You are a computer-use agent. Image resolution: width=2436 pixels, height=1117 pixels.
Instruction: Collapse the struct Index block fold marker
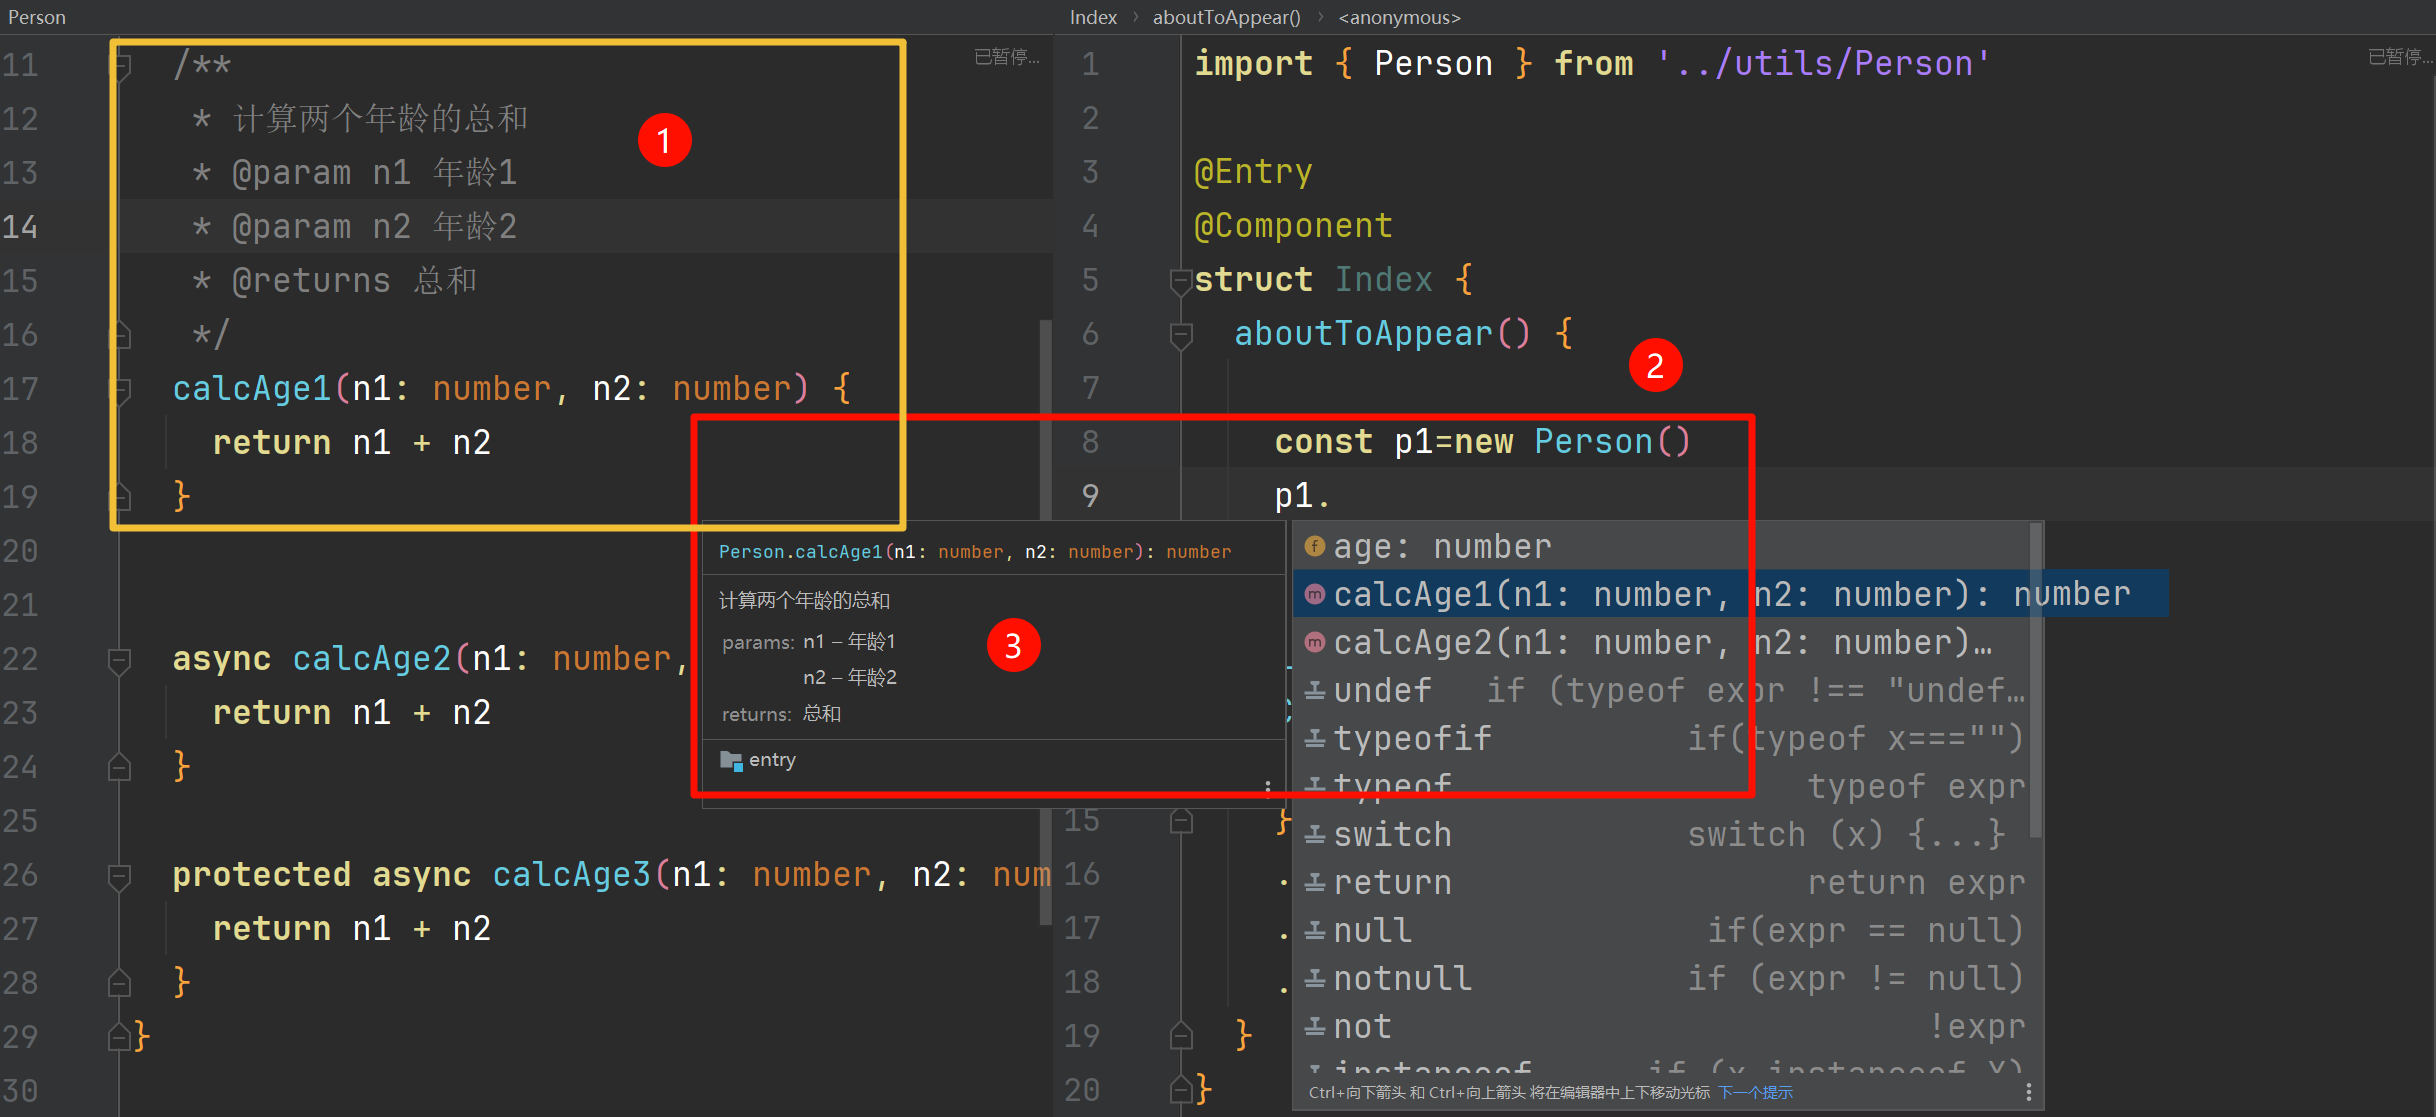click(1181, 280)
